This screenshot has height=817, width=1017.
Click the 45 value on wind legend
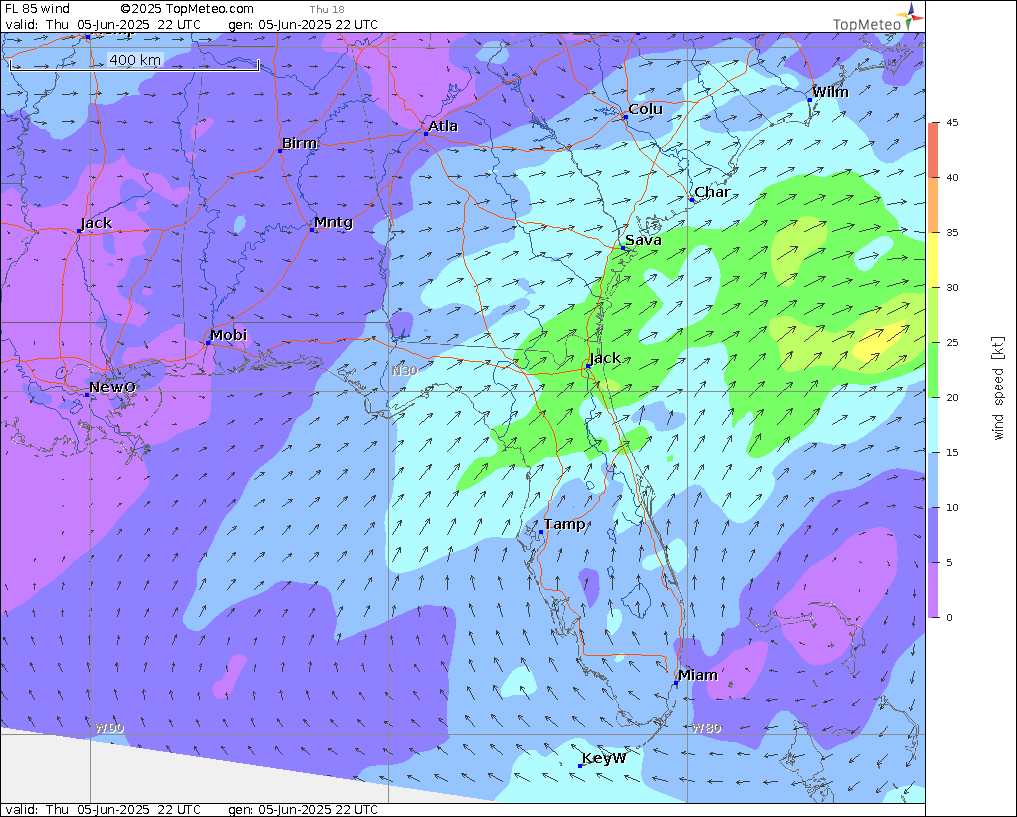point(951,123)
